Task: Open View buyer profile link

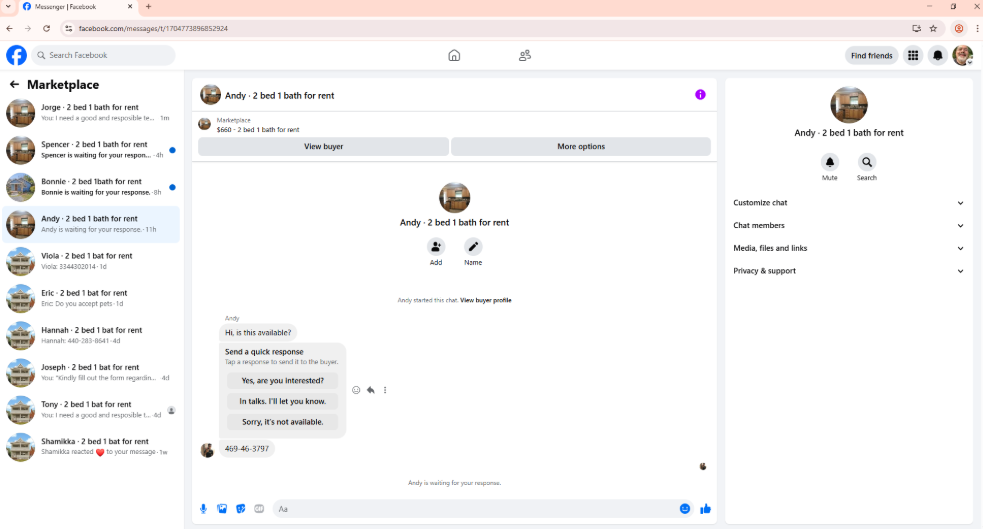Action: pos(486,300)
